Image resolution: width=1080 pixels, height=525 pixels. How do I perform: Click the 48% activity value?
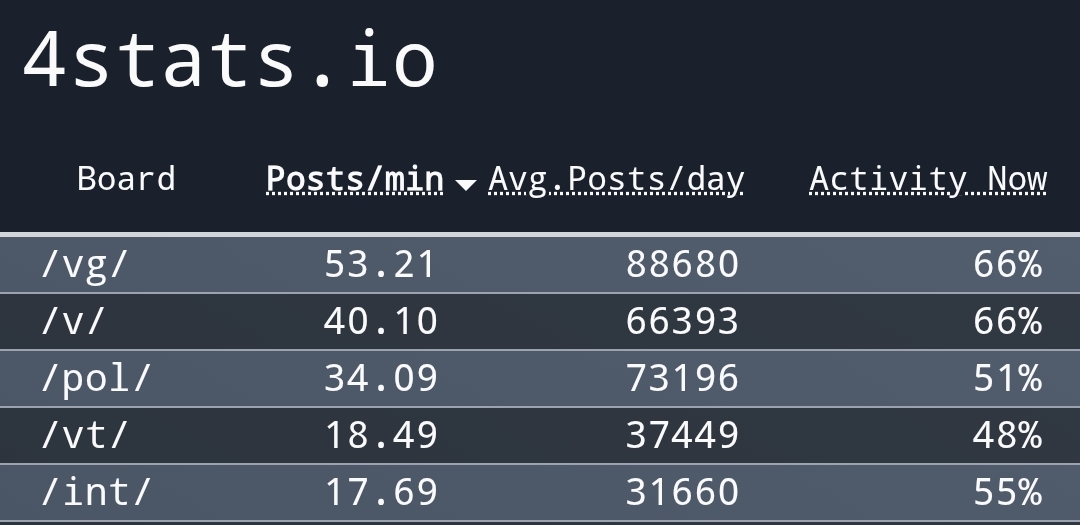[1007, 436]
